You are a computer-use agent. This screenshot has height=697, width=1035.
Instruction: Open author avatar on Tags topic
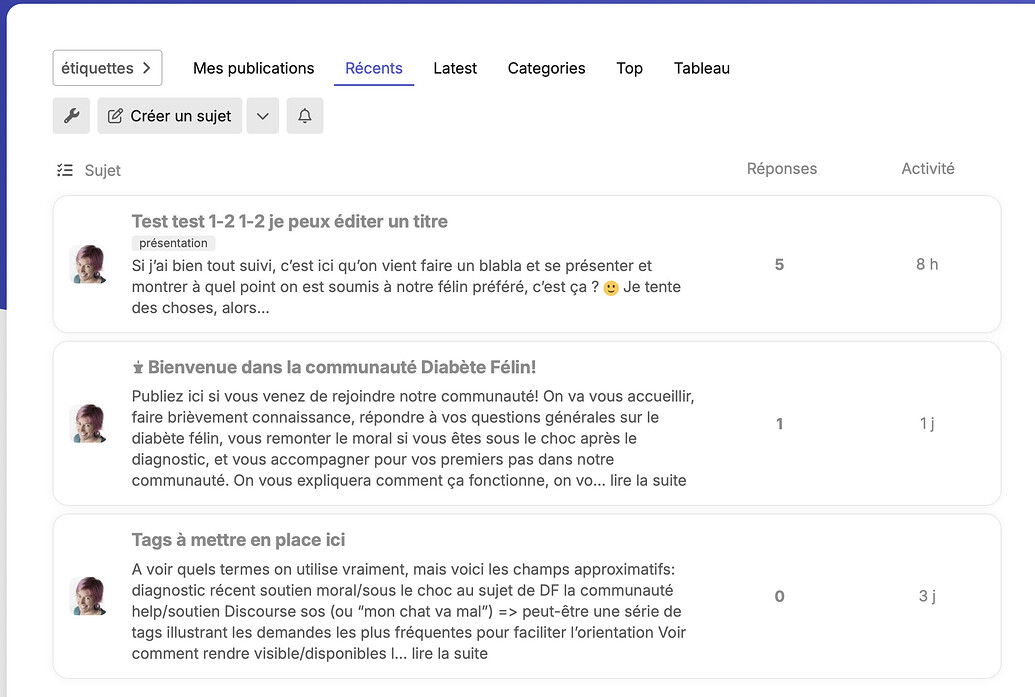(89, 596)
